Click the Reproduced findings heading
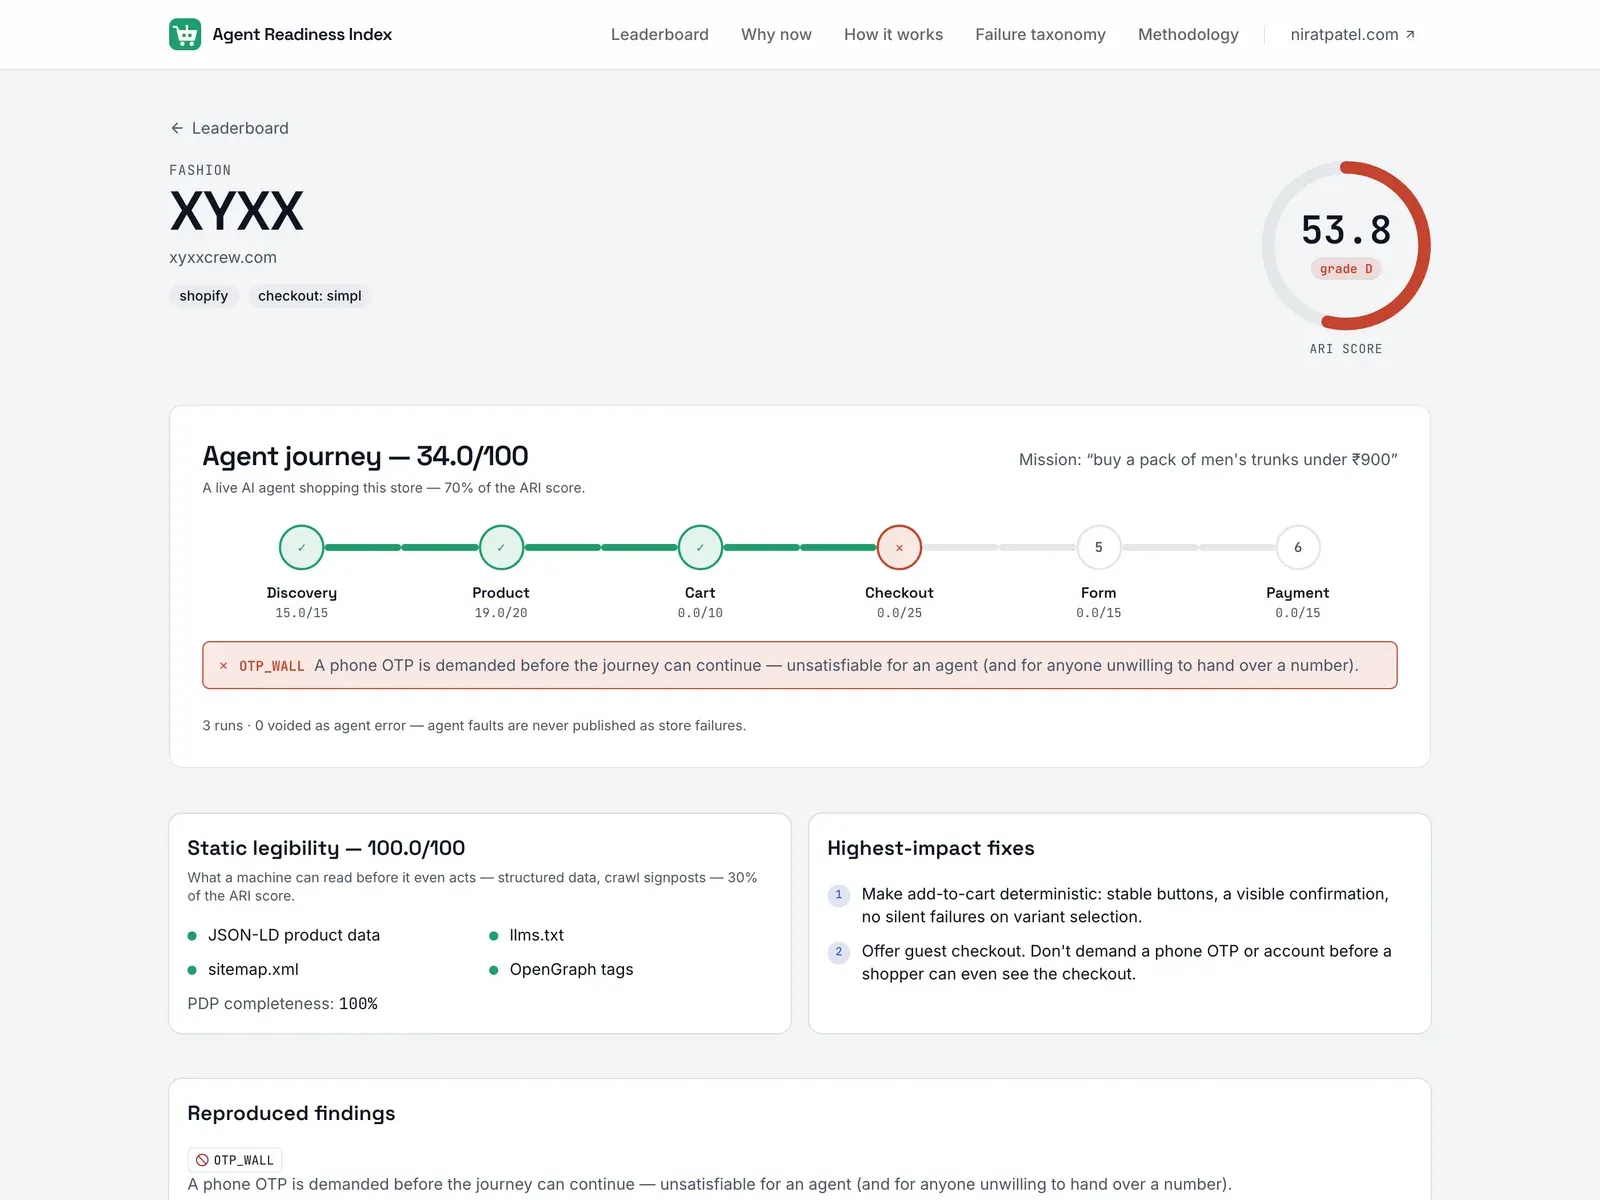The image size is (1600, 1200). tap(291, 1113)
